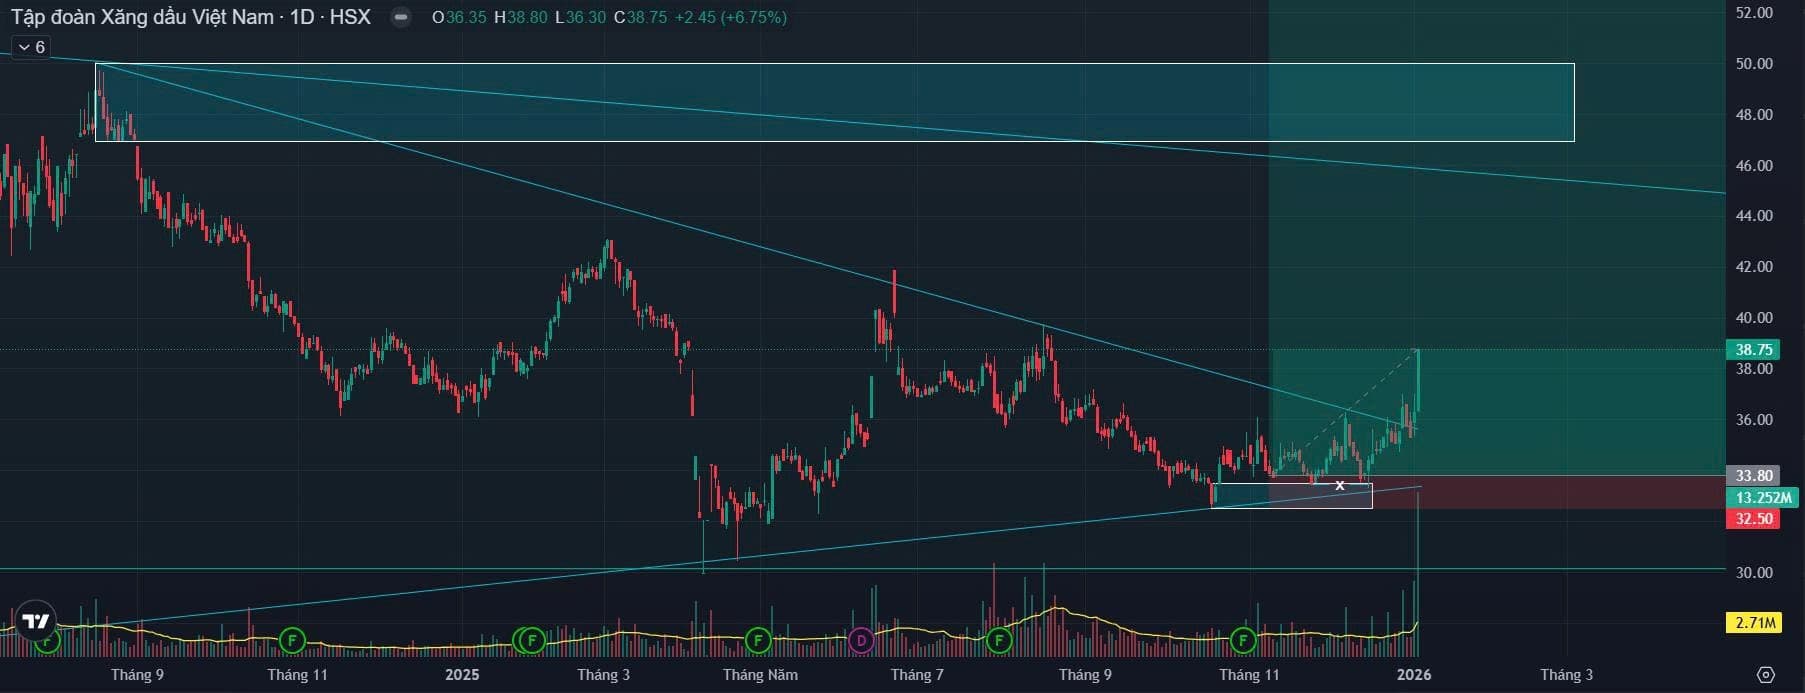Image resolution: width=1805 pixels, height=693 pixels.
Task: Click the market status circle beside HSX
Action: tap(400, 17)
